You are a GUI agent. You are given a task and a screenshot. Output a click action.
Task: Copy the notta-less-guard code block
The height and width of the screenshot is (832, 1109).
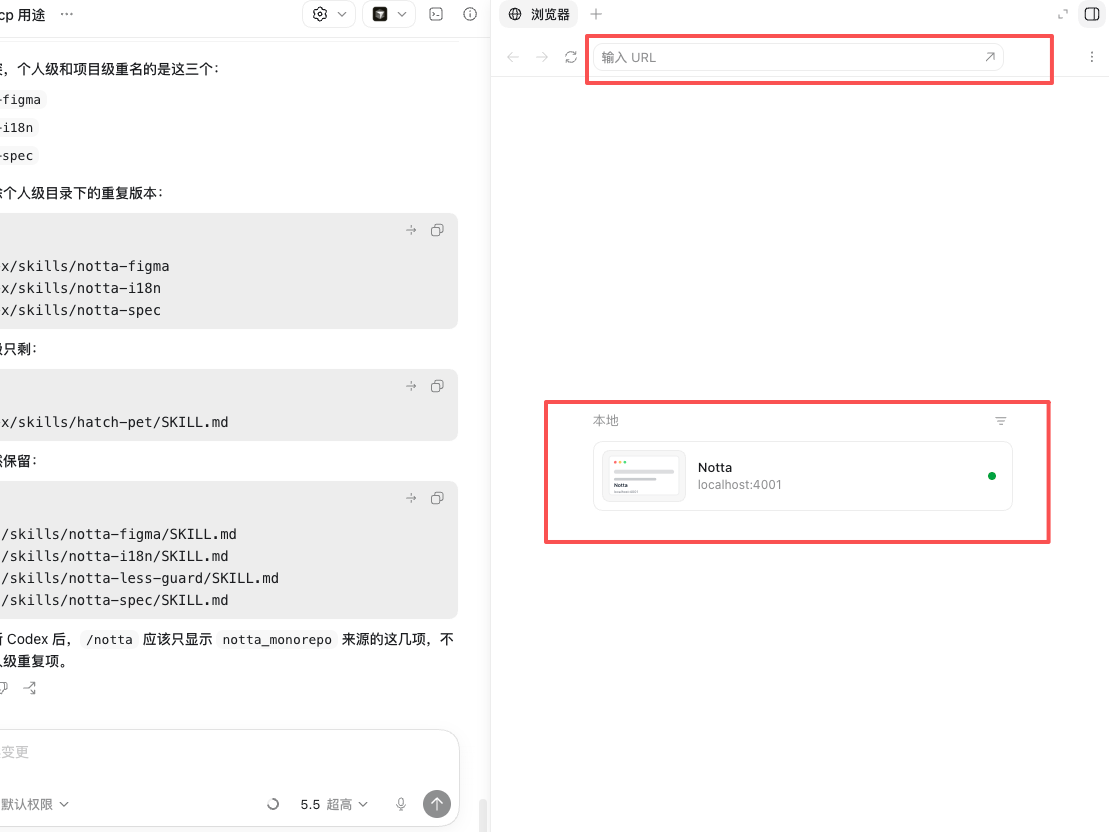(437, 498)
